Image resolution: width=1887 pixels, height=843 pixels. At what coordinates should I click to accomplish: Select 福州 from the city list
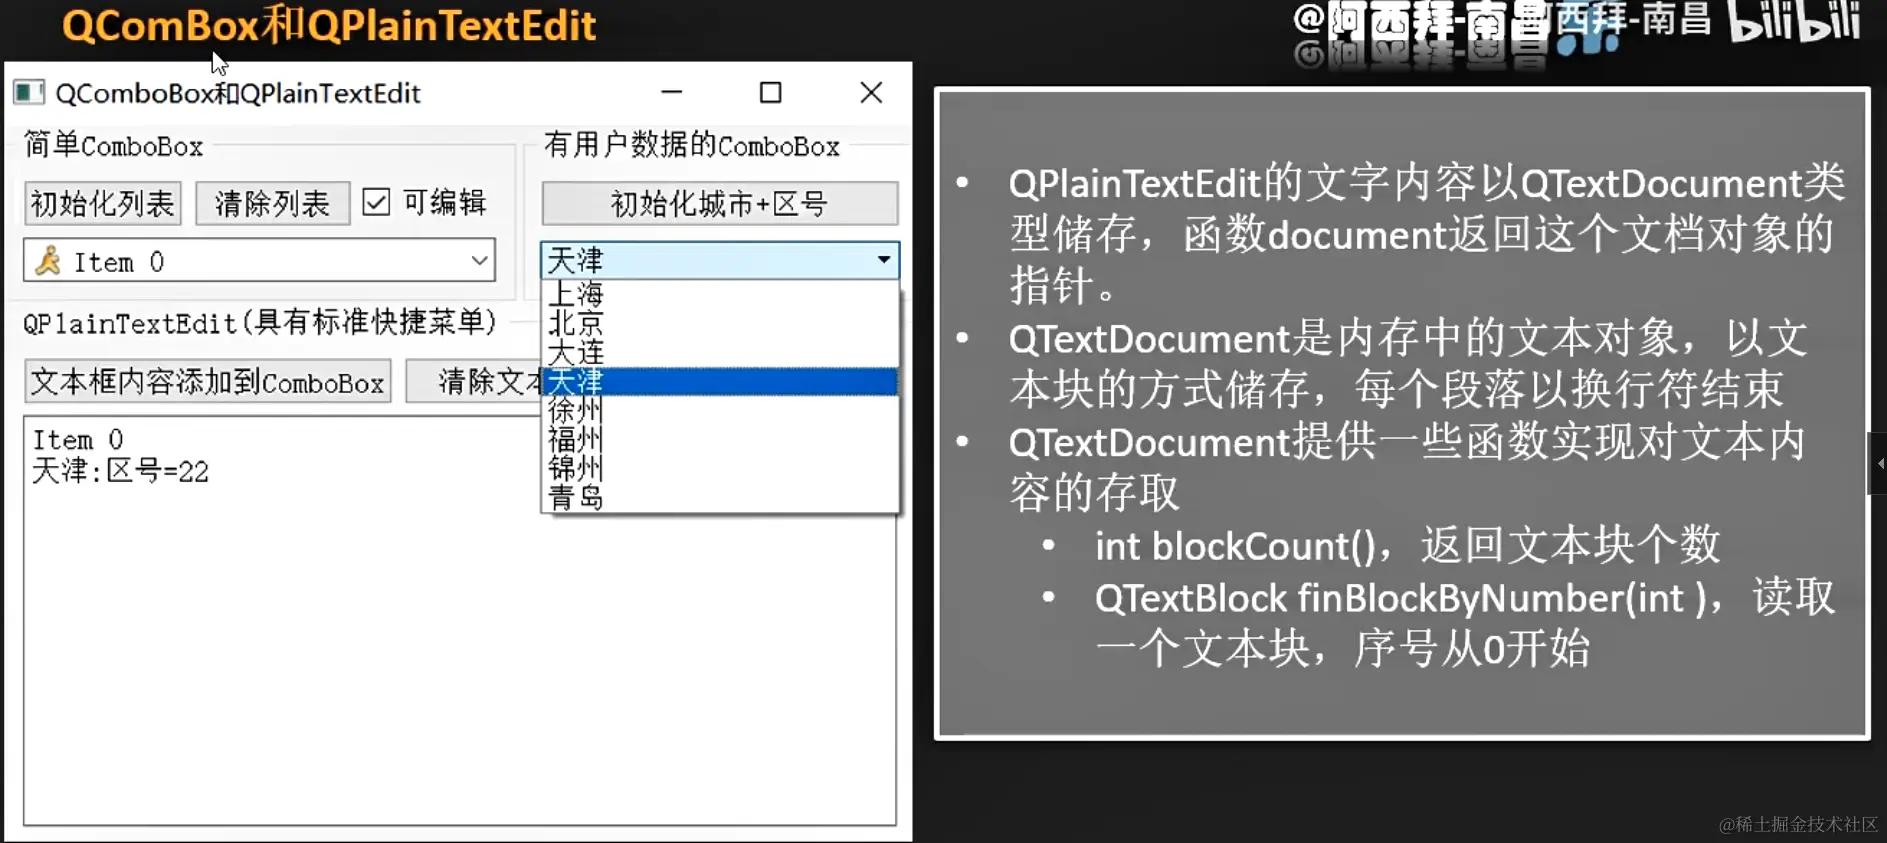click(x=719, y=439)
